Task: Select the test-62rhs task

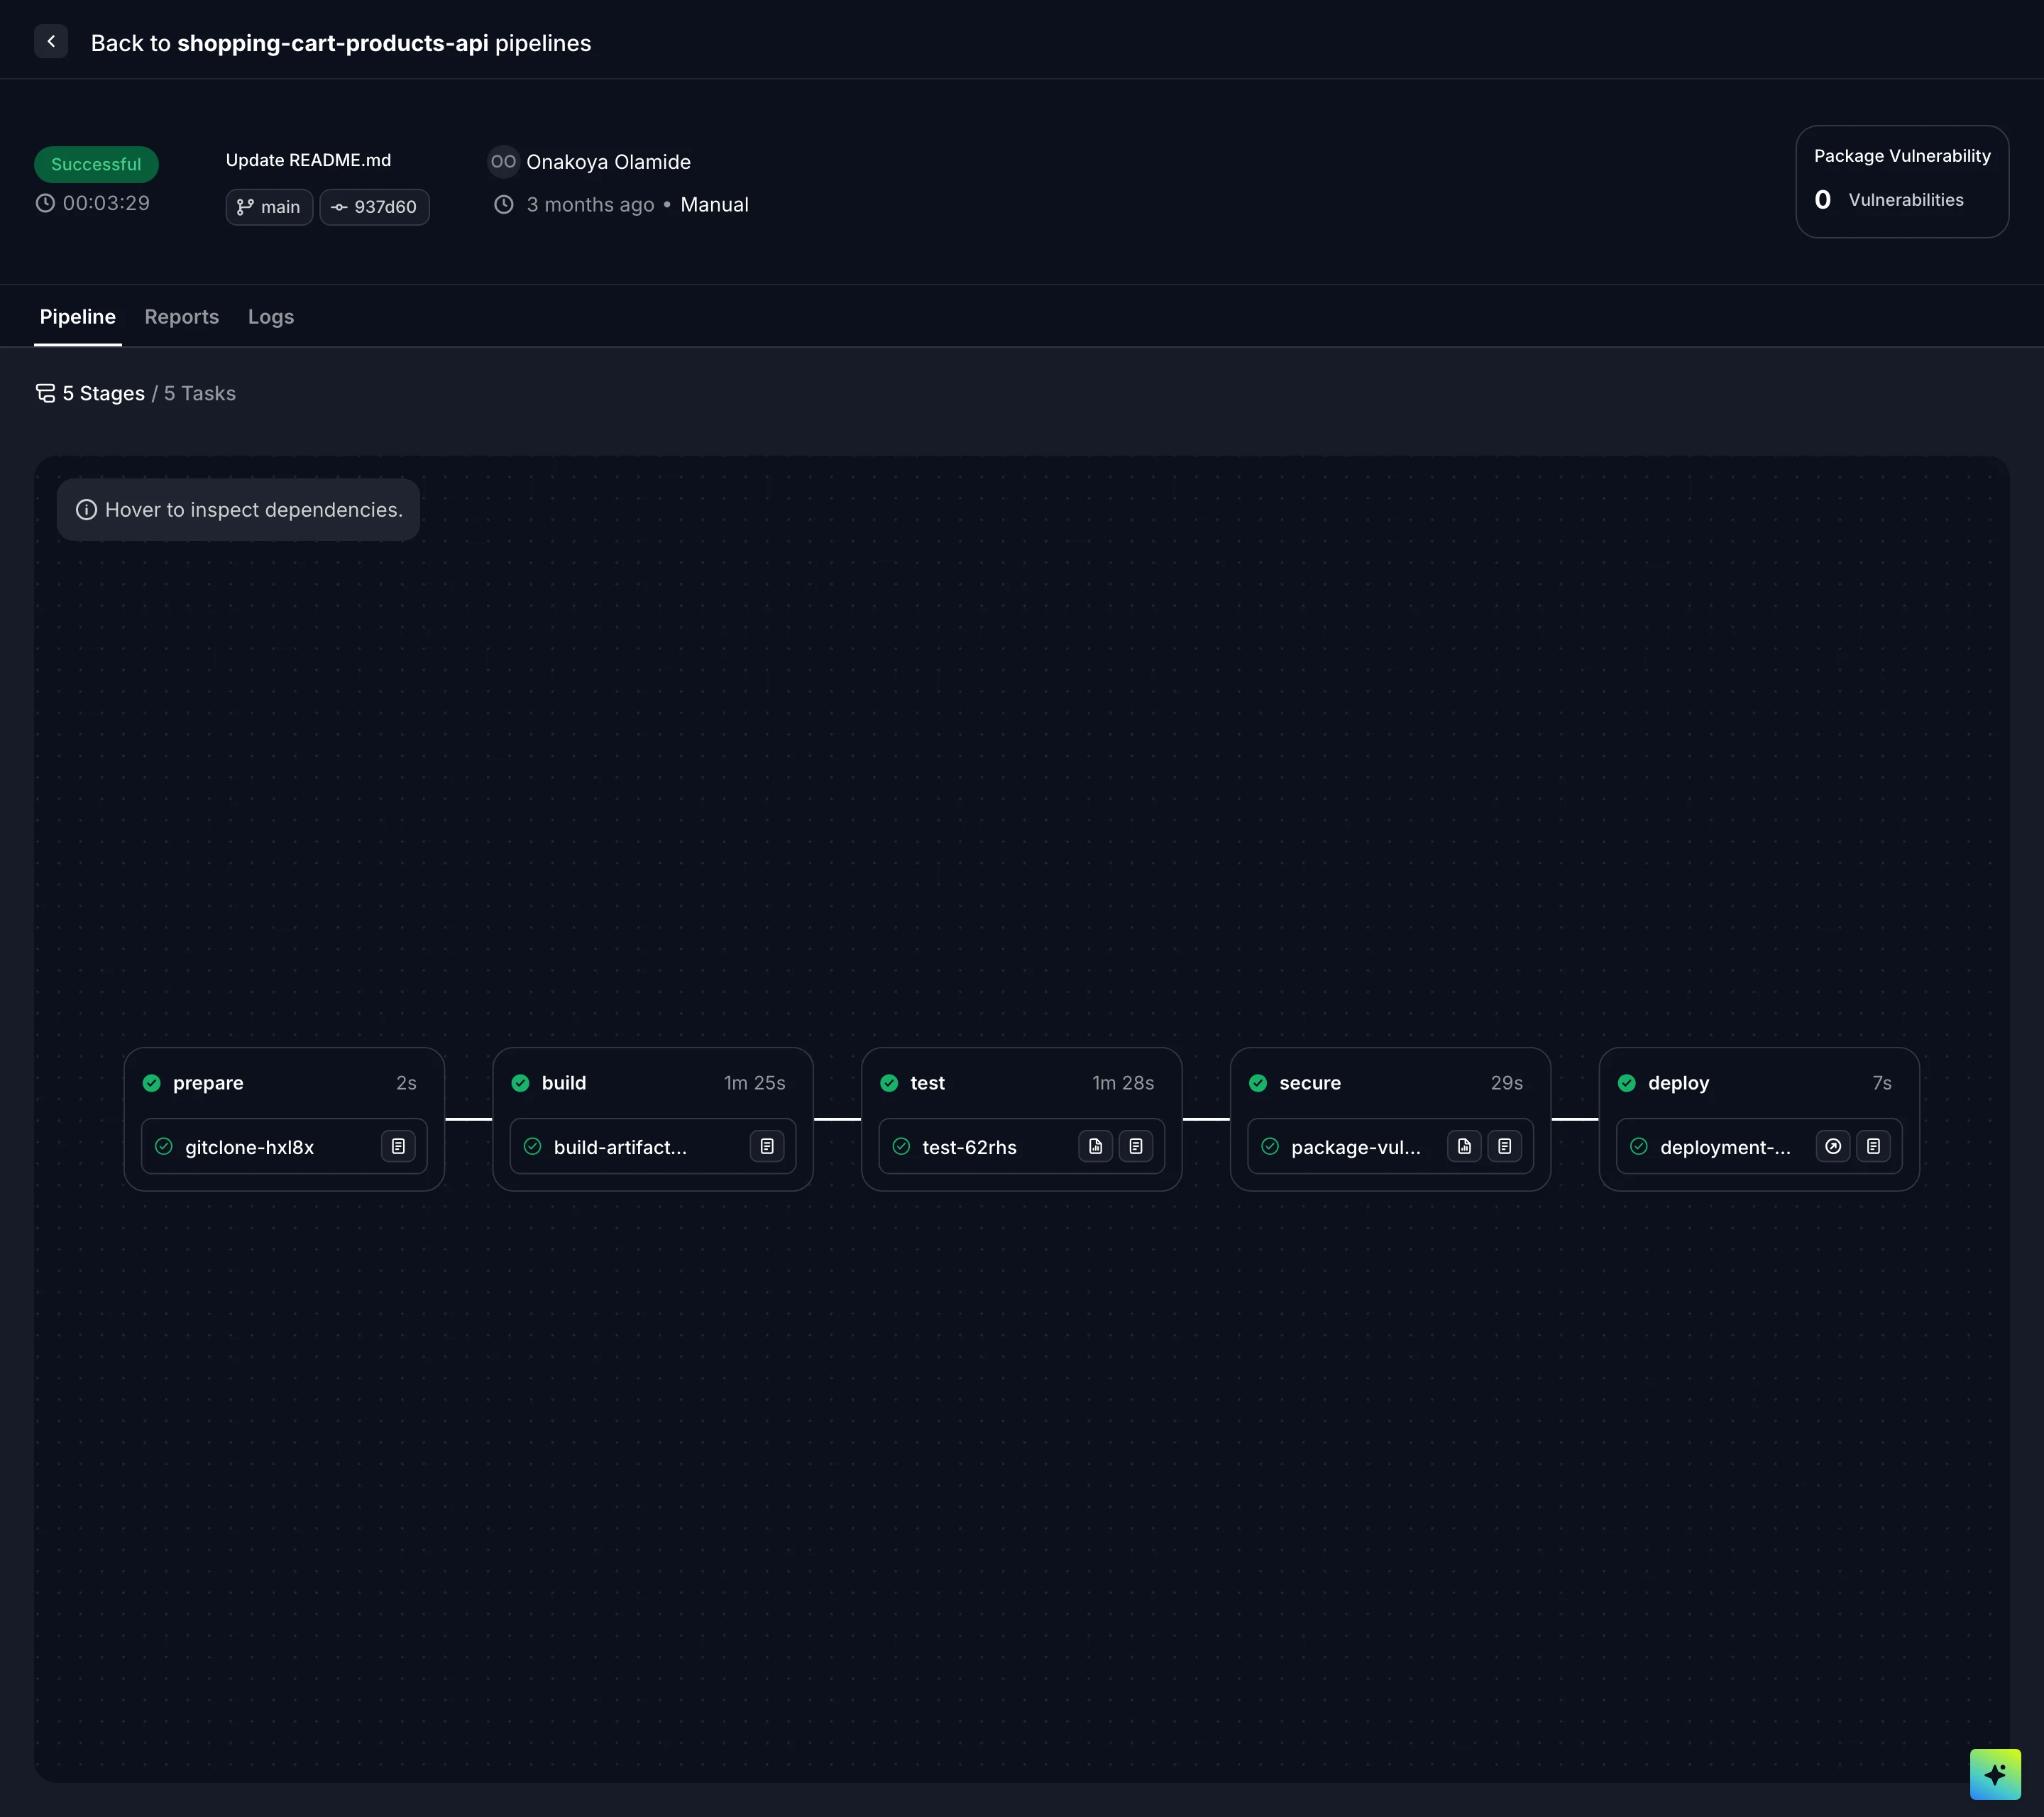Action: coord(1022,1146)
